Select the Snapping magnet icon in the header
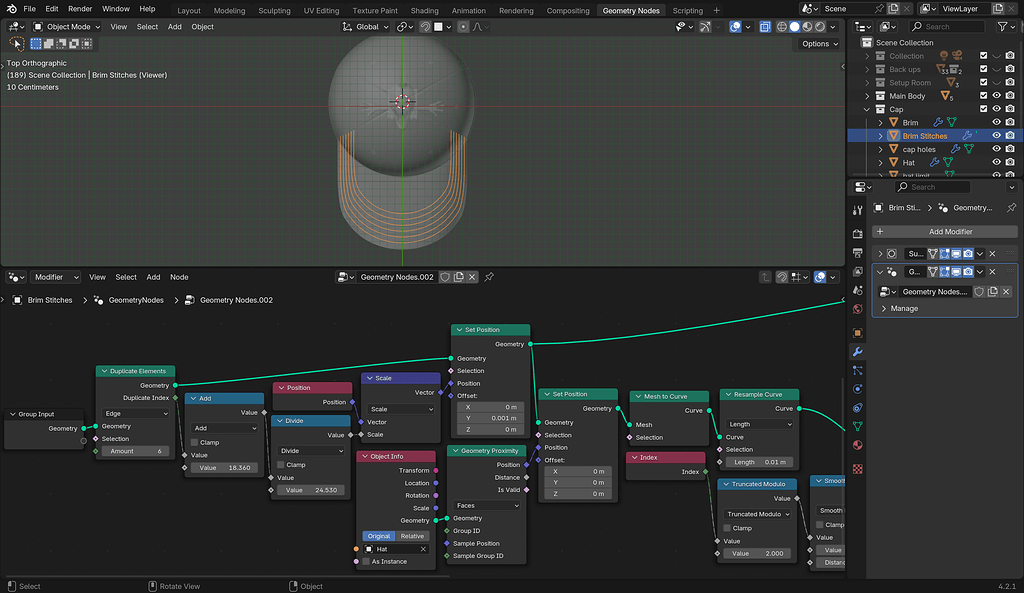The image size is (1024, 593). point(426,27)
